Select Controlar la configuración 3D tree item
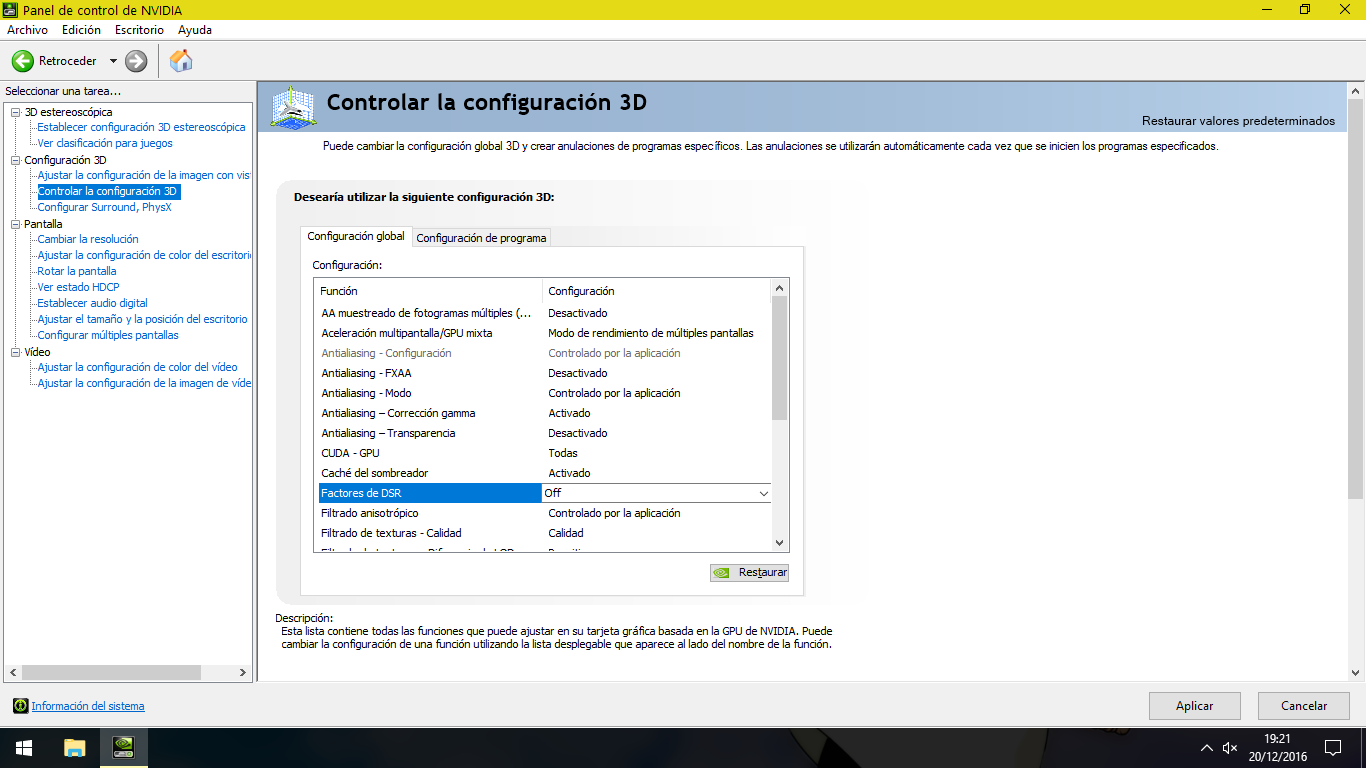Image resolution: width=1366 pixels, height=768 pixels. tap(108, 191)
